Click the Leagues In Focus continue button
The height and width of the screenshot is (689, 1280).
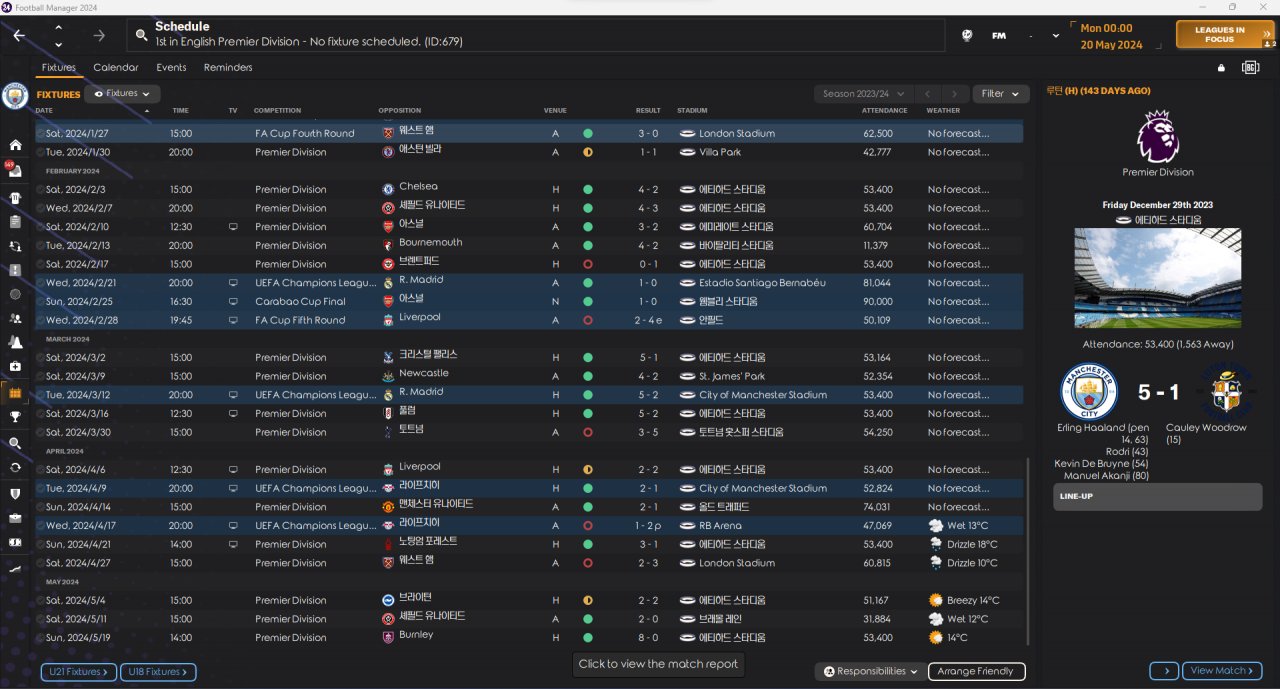pos(1225,35)
